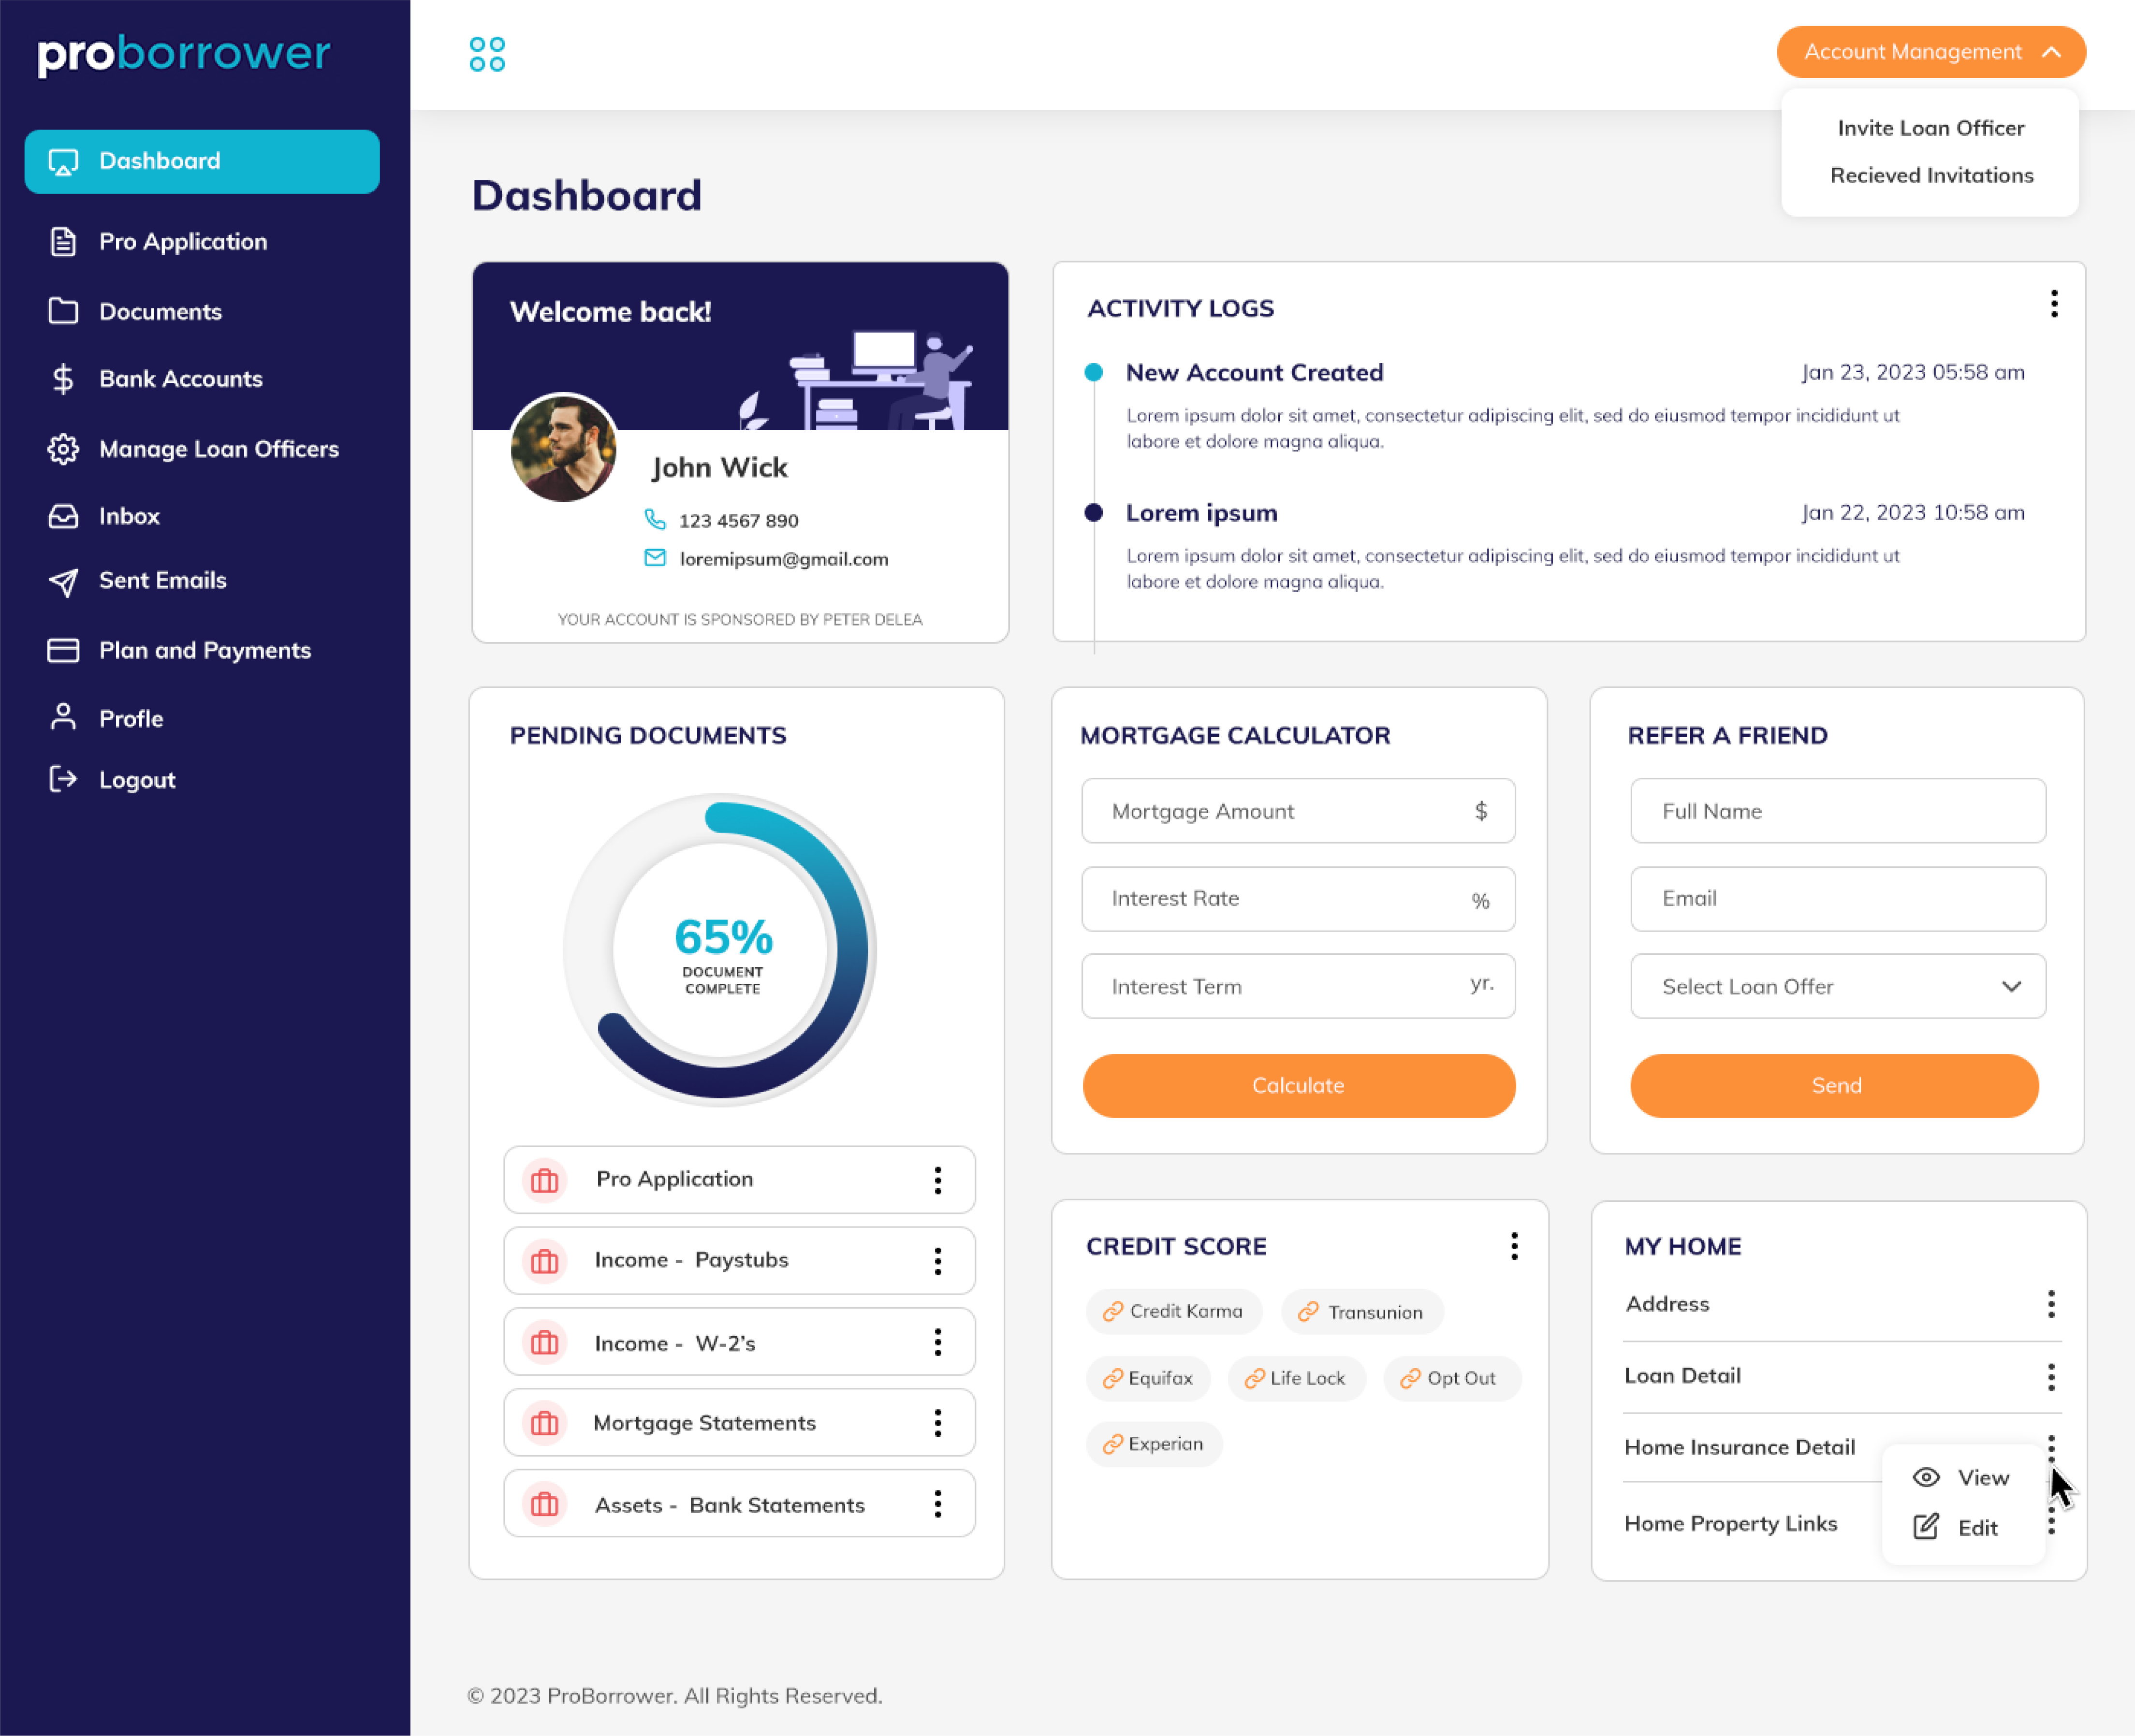Open Mortgage Statements row options menu
The height and width of the screenshot is (1736, 2135).
937,1423
